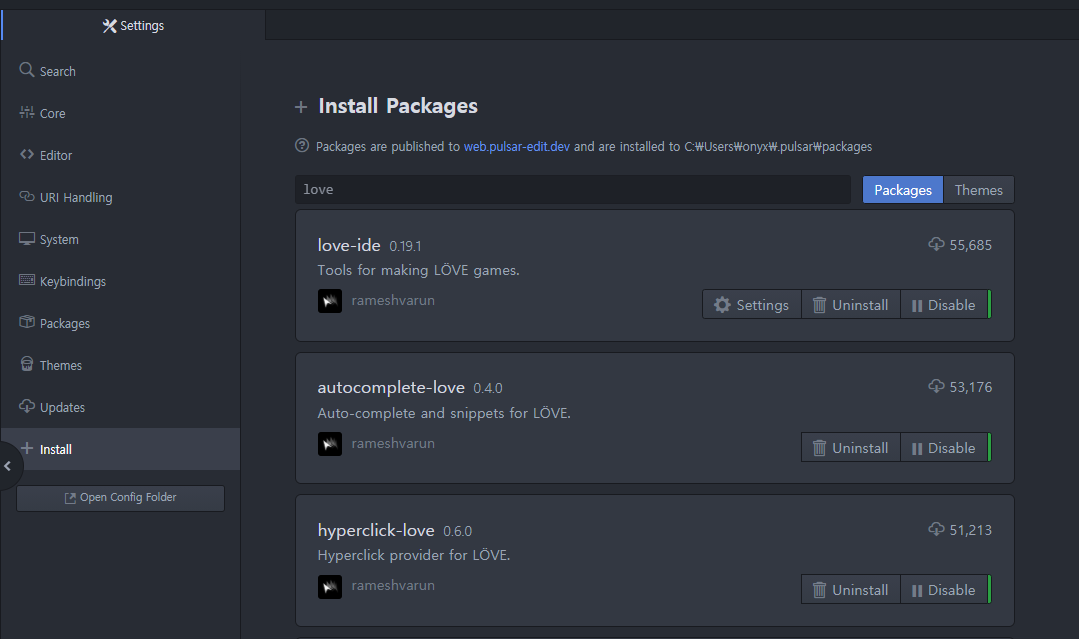Image resolution: width=1079 pixels, height=639 pixels.
Task: Focus the package search field containing 'love'
Action: (573, 189)
